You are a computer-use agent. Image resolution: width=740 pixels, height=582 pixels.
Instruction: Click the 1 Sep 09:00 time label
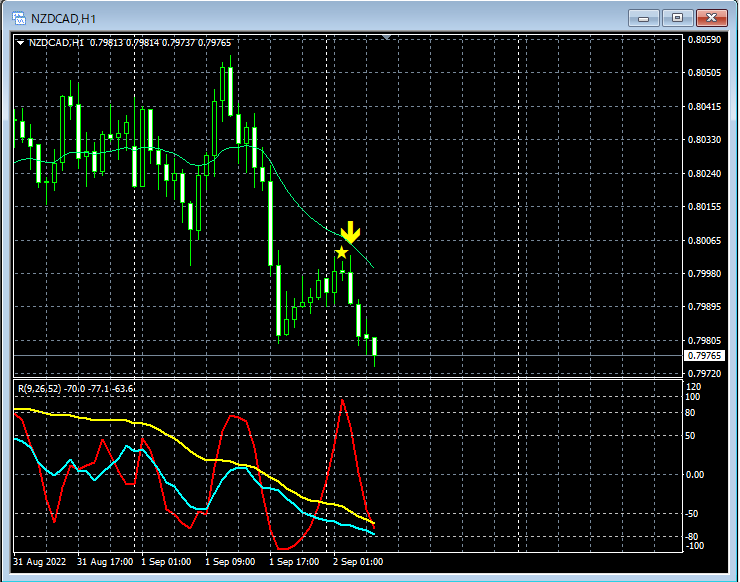(x=230, y=562)
